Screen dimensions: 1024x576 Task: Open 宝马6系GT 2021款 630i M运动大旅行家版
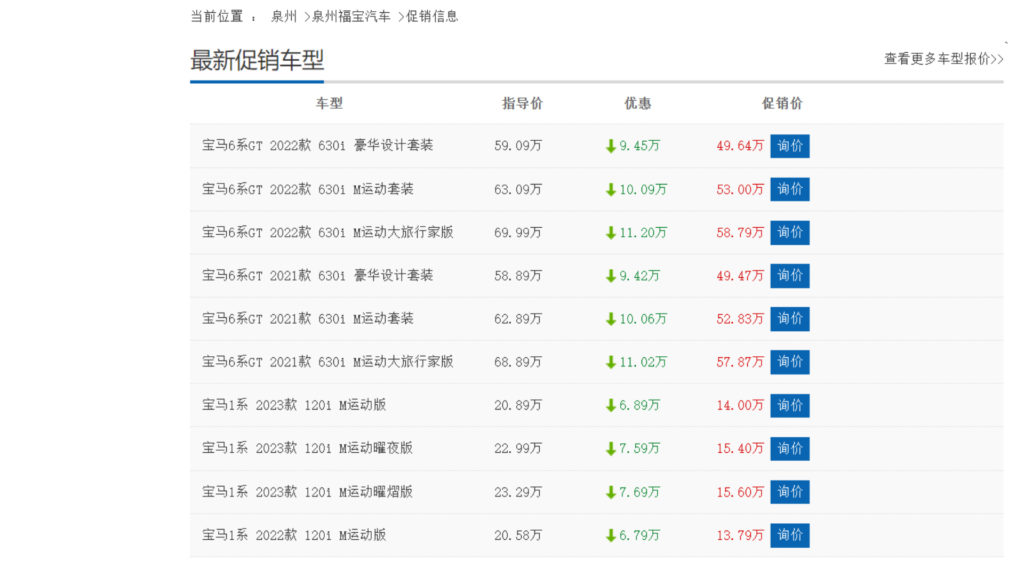[x=327, y=362]
